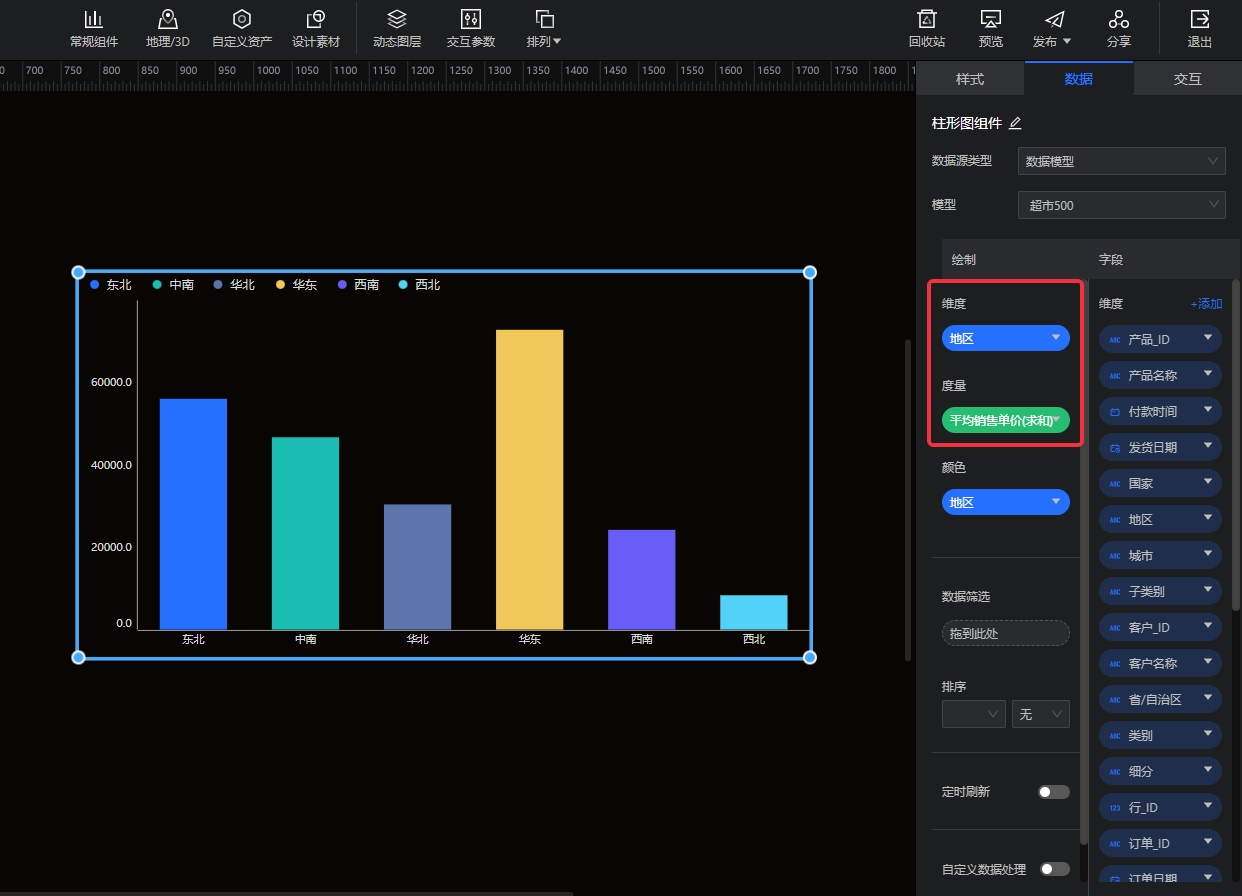Turn on 自定义数据处理 switch
The image size is (1242, 896).
[1053, 869]
